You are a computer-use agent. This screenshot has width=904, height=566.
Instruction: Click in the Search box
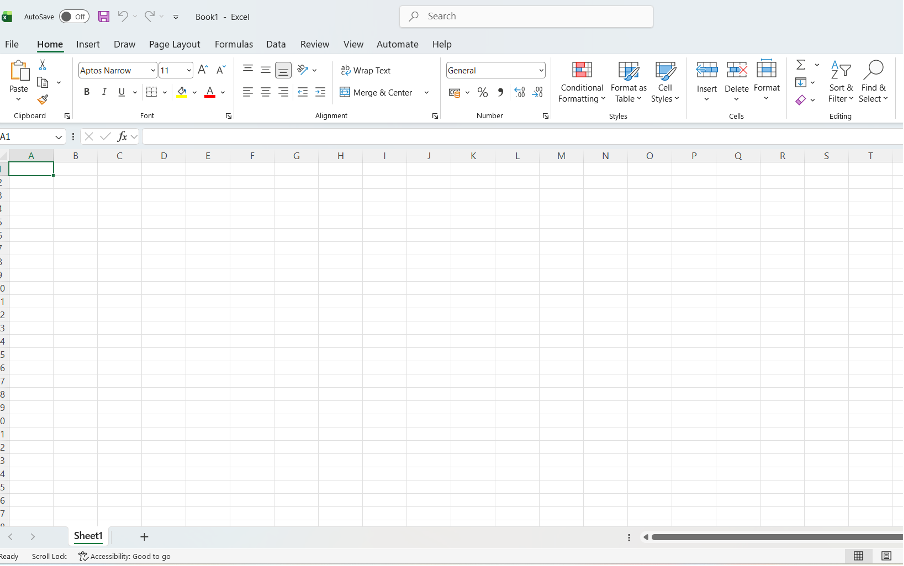point(526,16)
